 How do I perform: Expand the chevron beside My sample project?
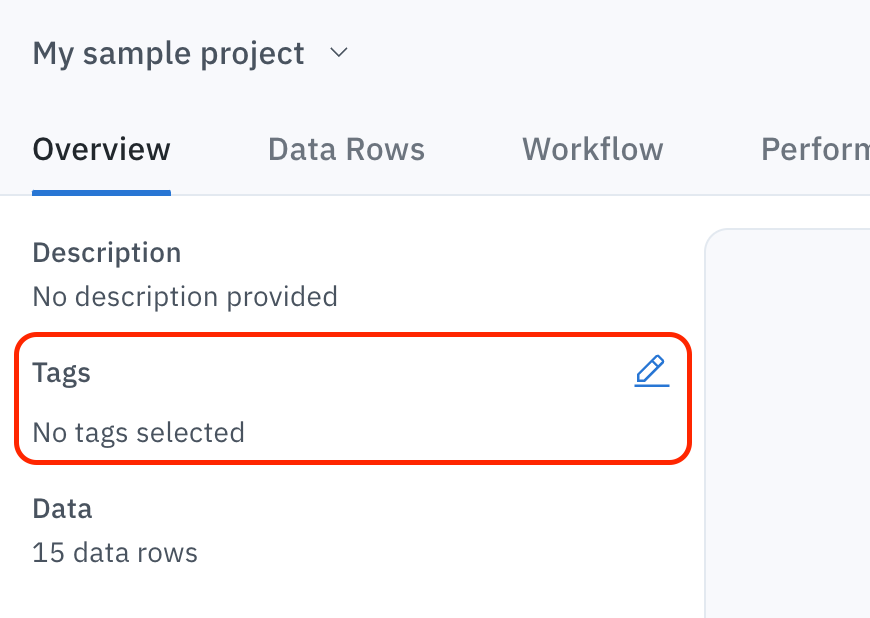click(x=338, y=53)
